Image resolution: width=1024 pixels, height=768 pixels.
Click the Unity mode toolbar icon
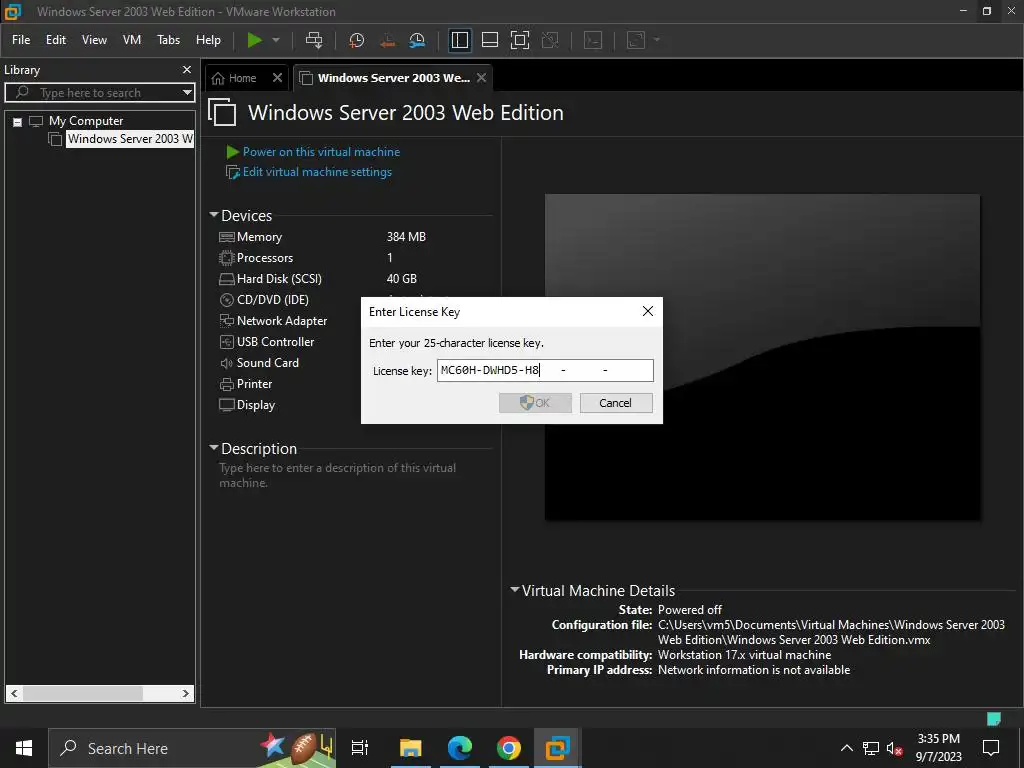click(550, 40)
